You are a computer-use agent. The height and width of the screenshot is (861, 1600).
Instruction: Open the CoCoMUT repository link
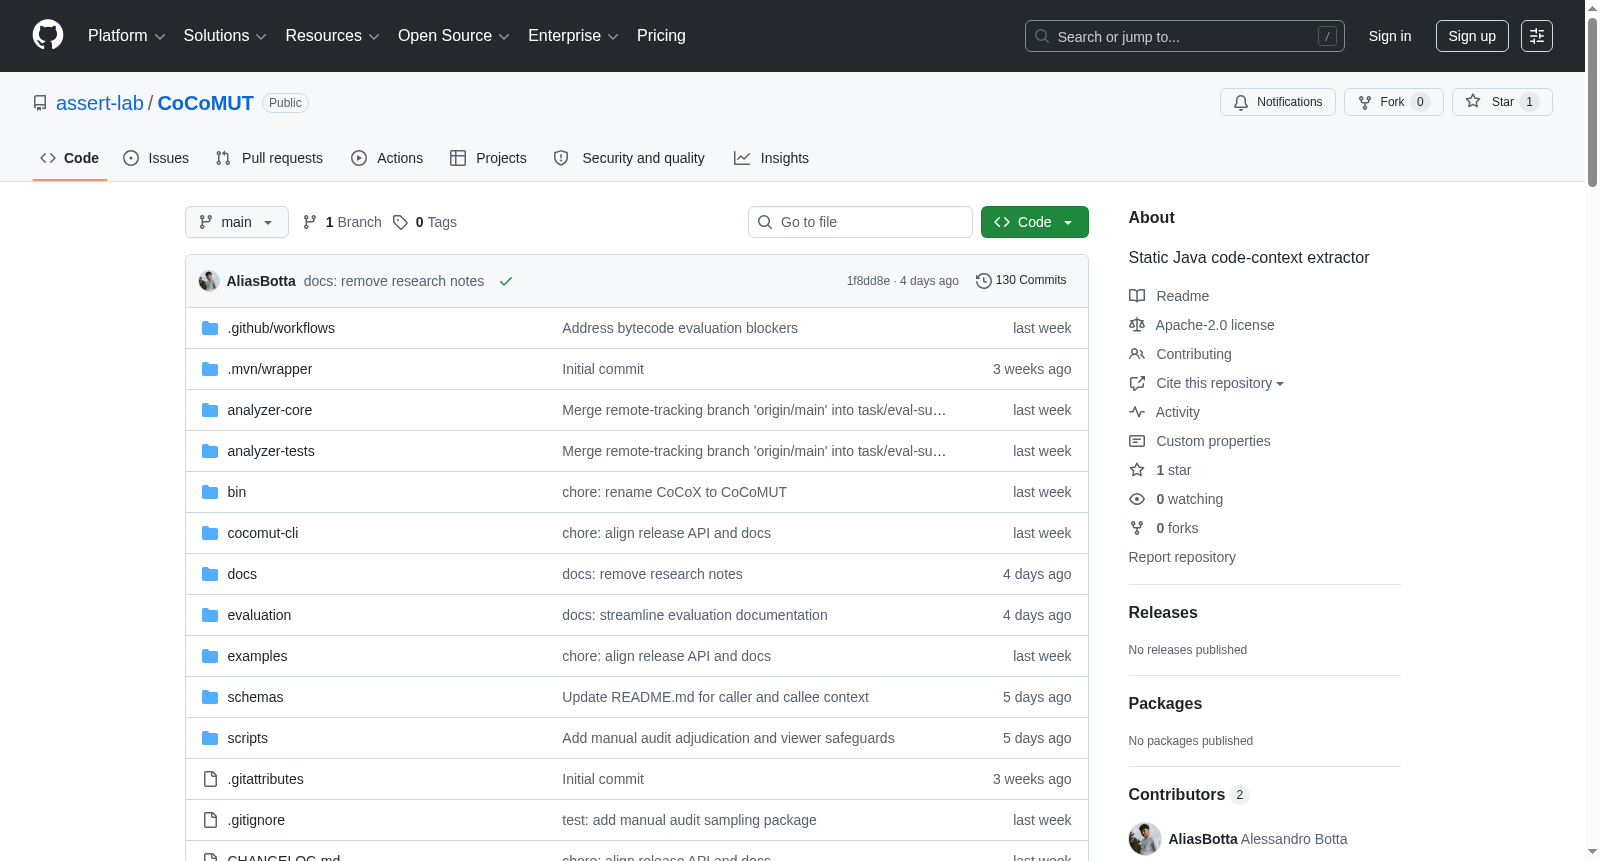(x=206, y=103)
